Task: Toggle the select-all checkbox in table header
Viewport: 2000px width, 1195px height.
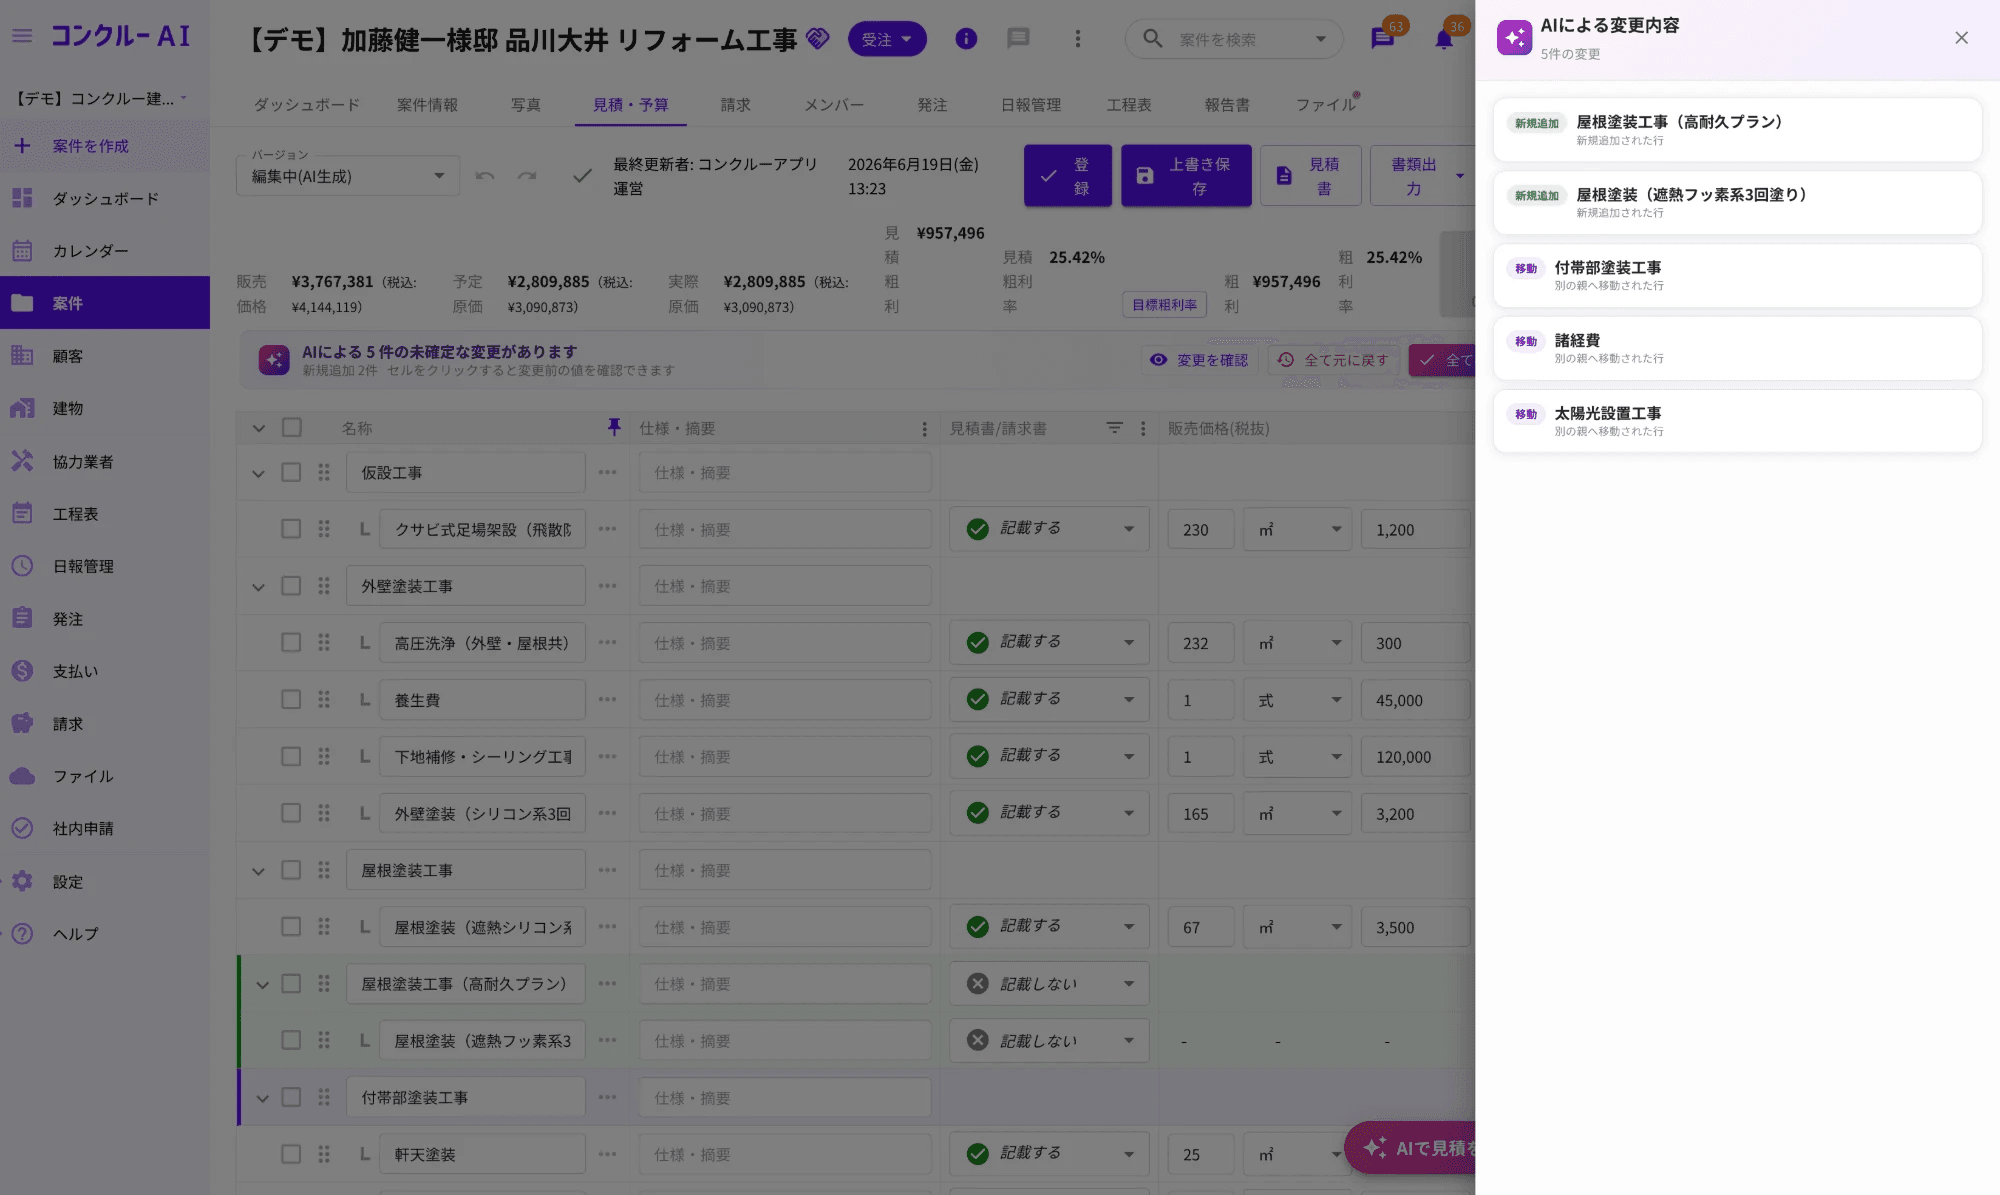Action: 292,428
